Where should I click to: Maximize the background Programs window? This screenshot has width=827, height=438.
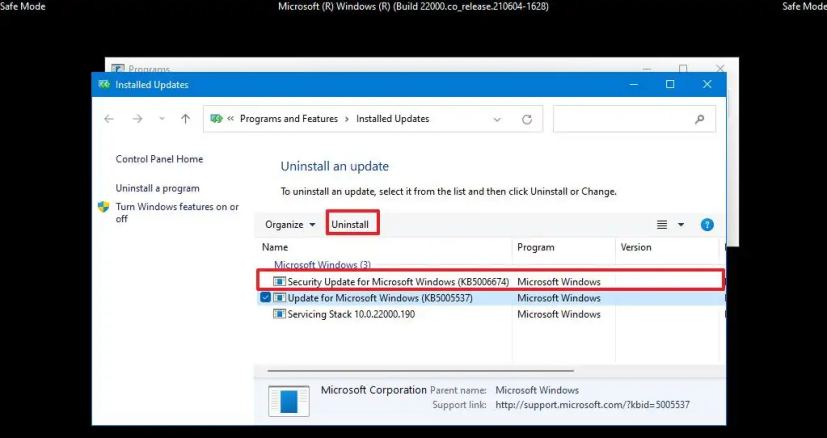(x=683, y=68)
